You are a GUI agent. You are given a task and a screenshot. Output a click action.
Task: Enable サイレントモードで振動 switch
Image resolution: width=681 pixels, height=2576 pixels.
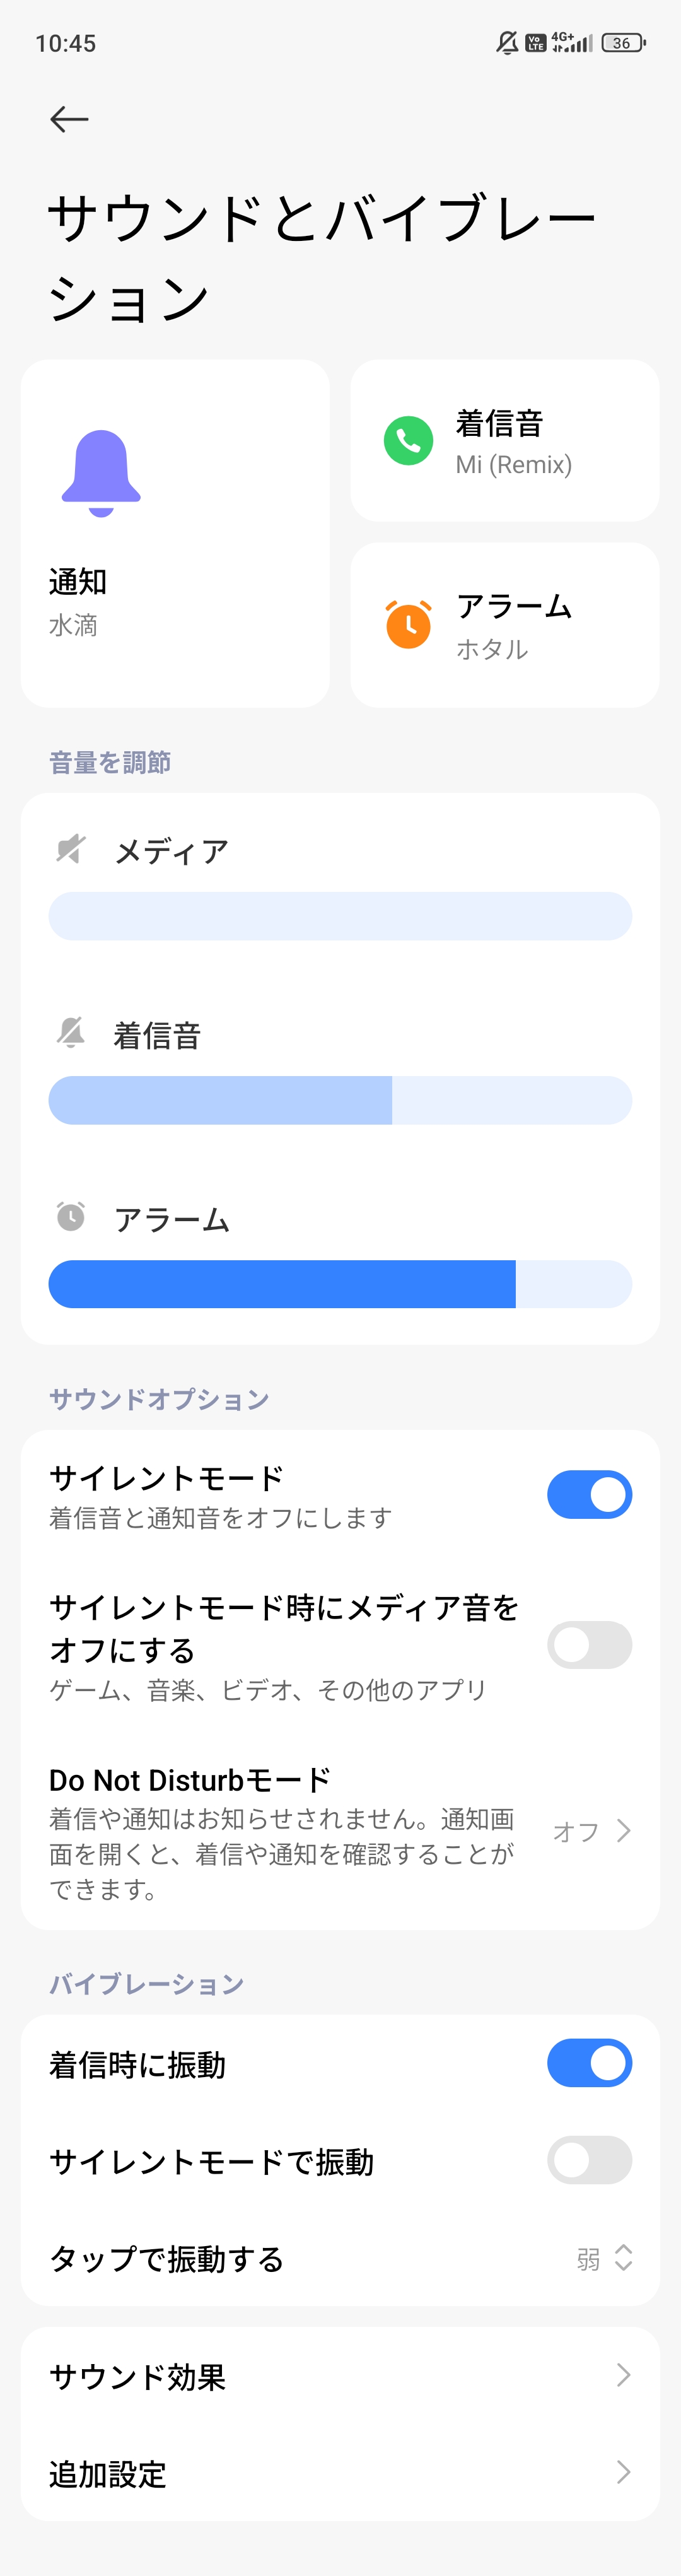coord(589,2160)
